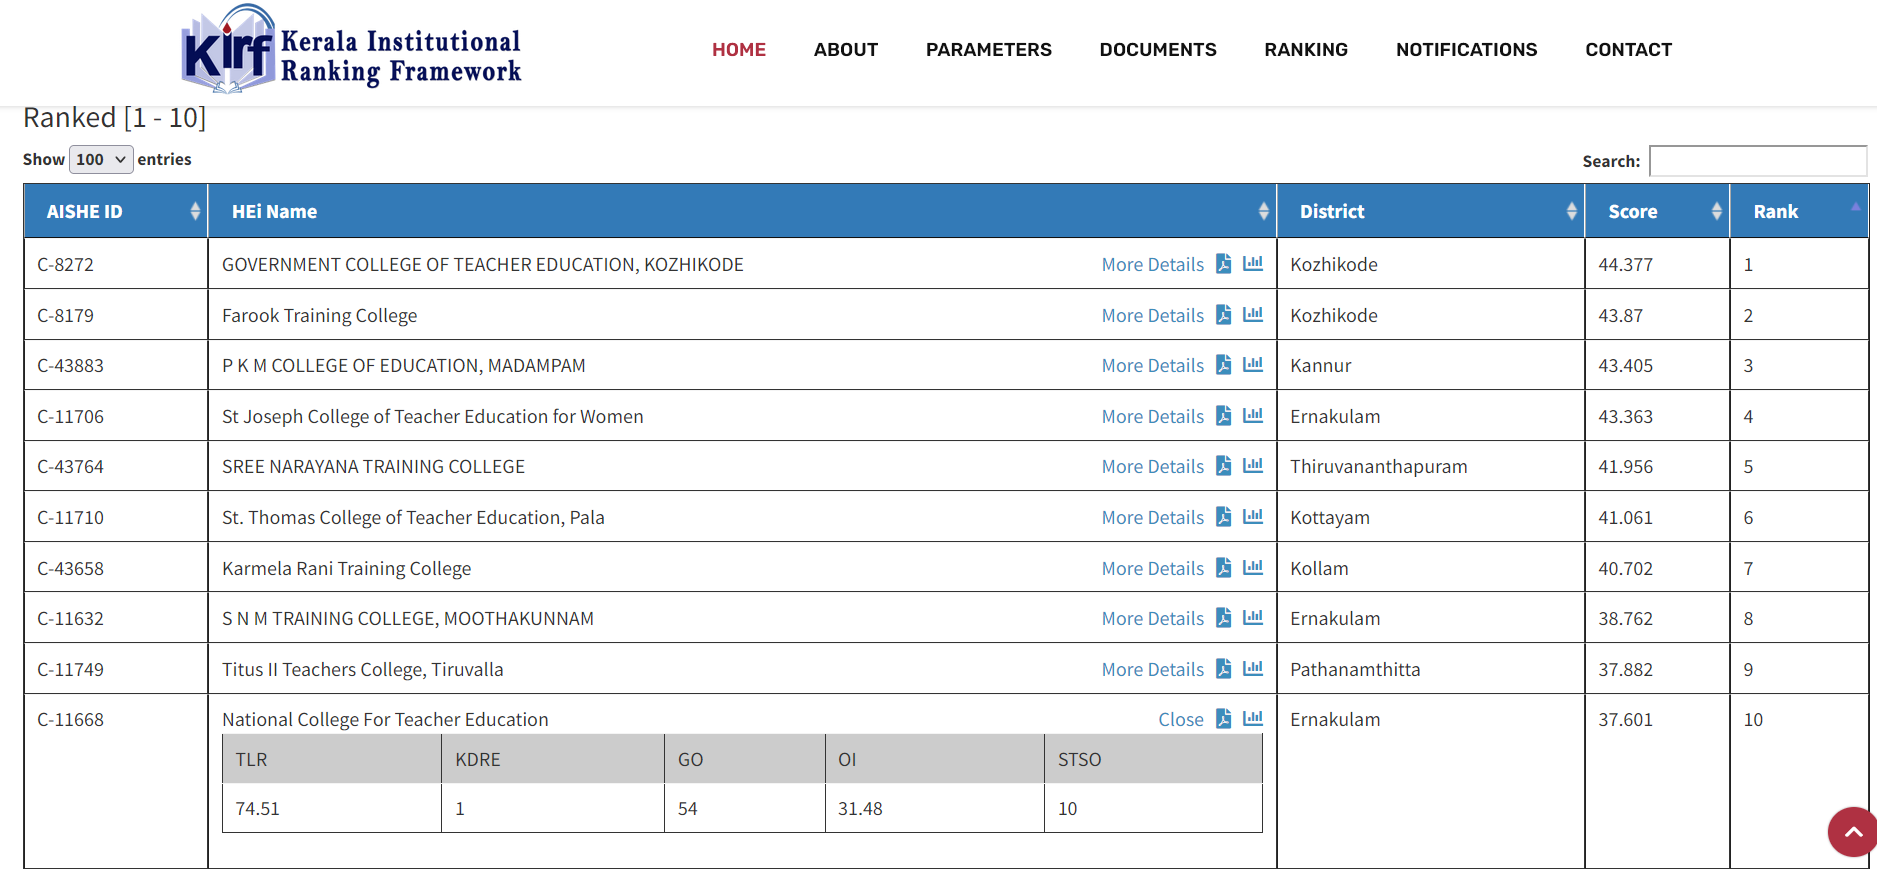Sort table by District column
Viewport: 1877px width, 872px height.
coord(1431,211)
